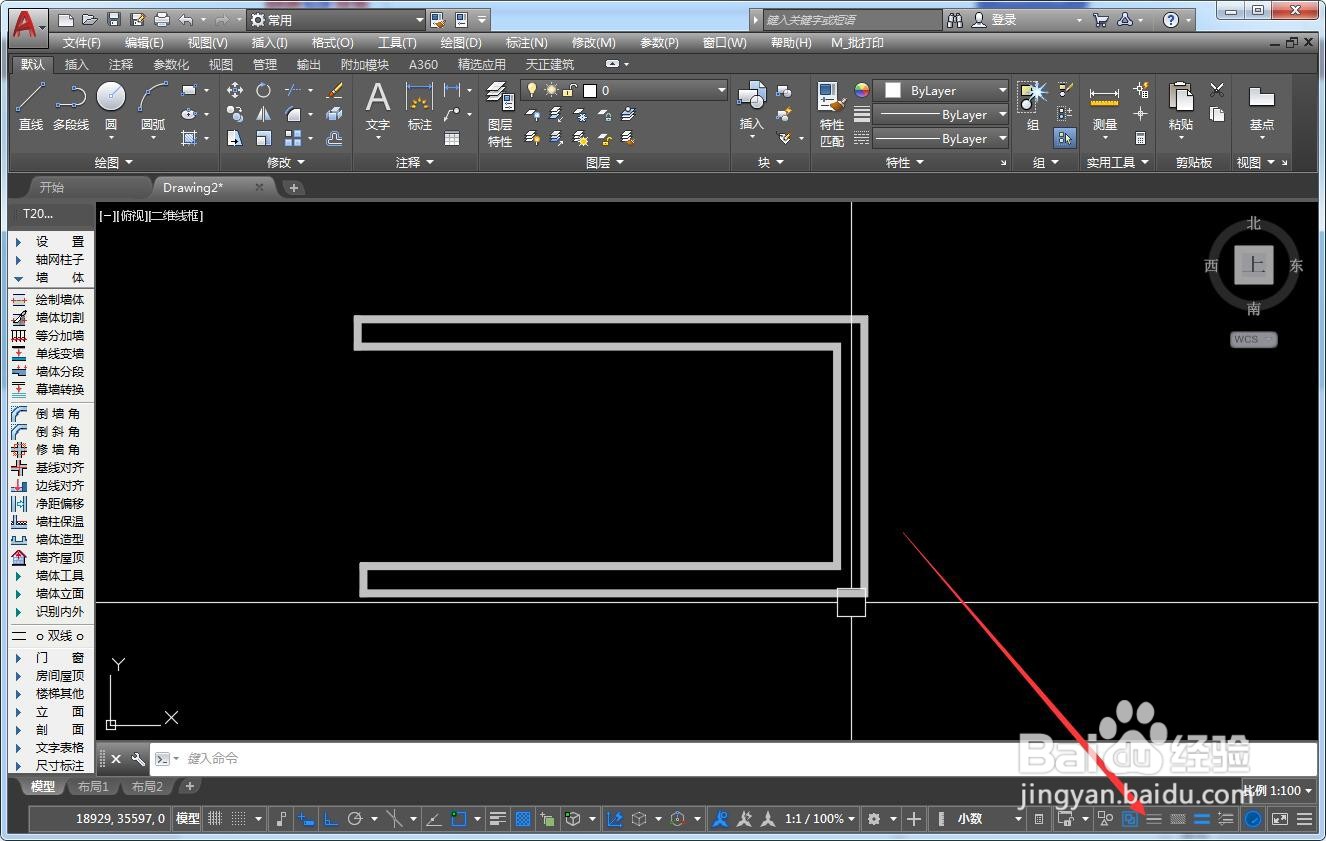Click the WCS button under view cube
Image resolution: width=1326 pixels, height=841 pixels.
click(1254, 339)
